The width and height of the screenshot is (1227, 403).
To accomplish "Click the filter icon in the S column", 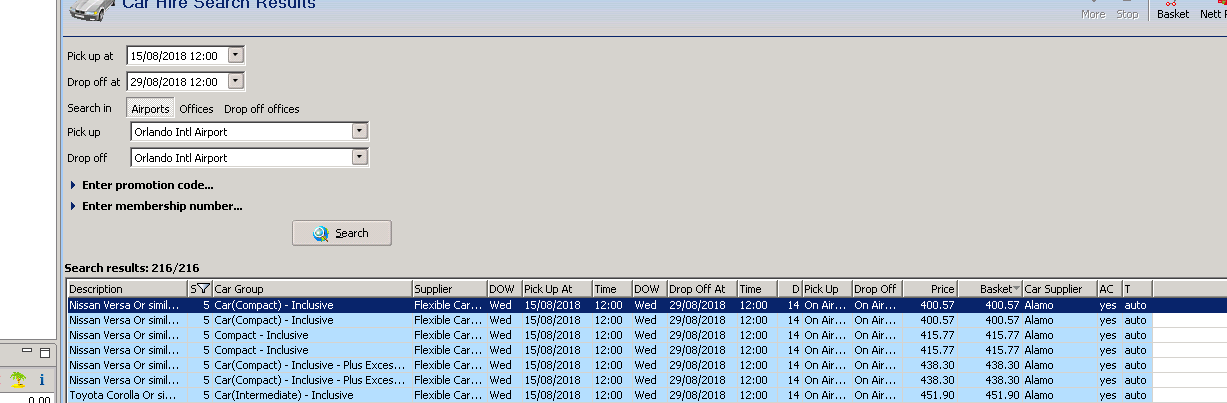I will (204, 289).
